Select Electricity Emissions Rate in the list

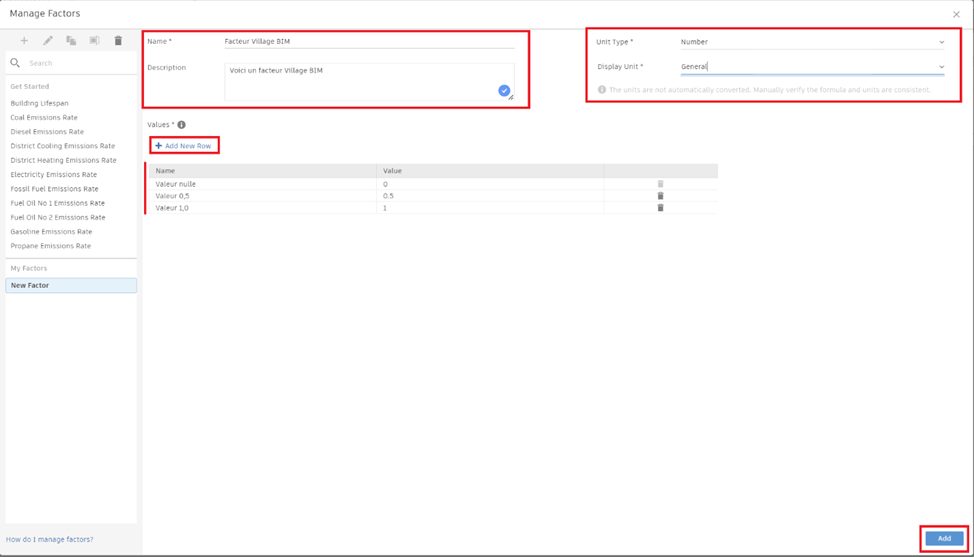coord(53,174)
